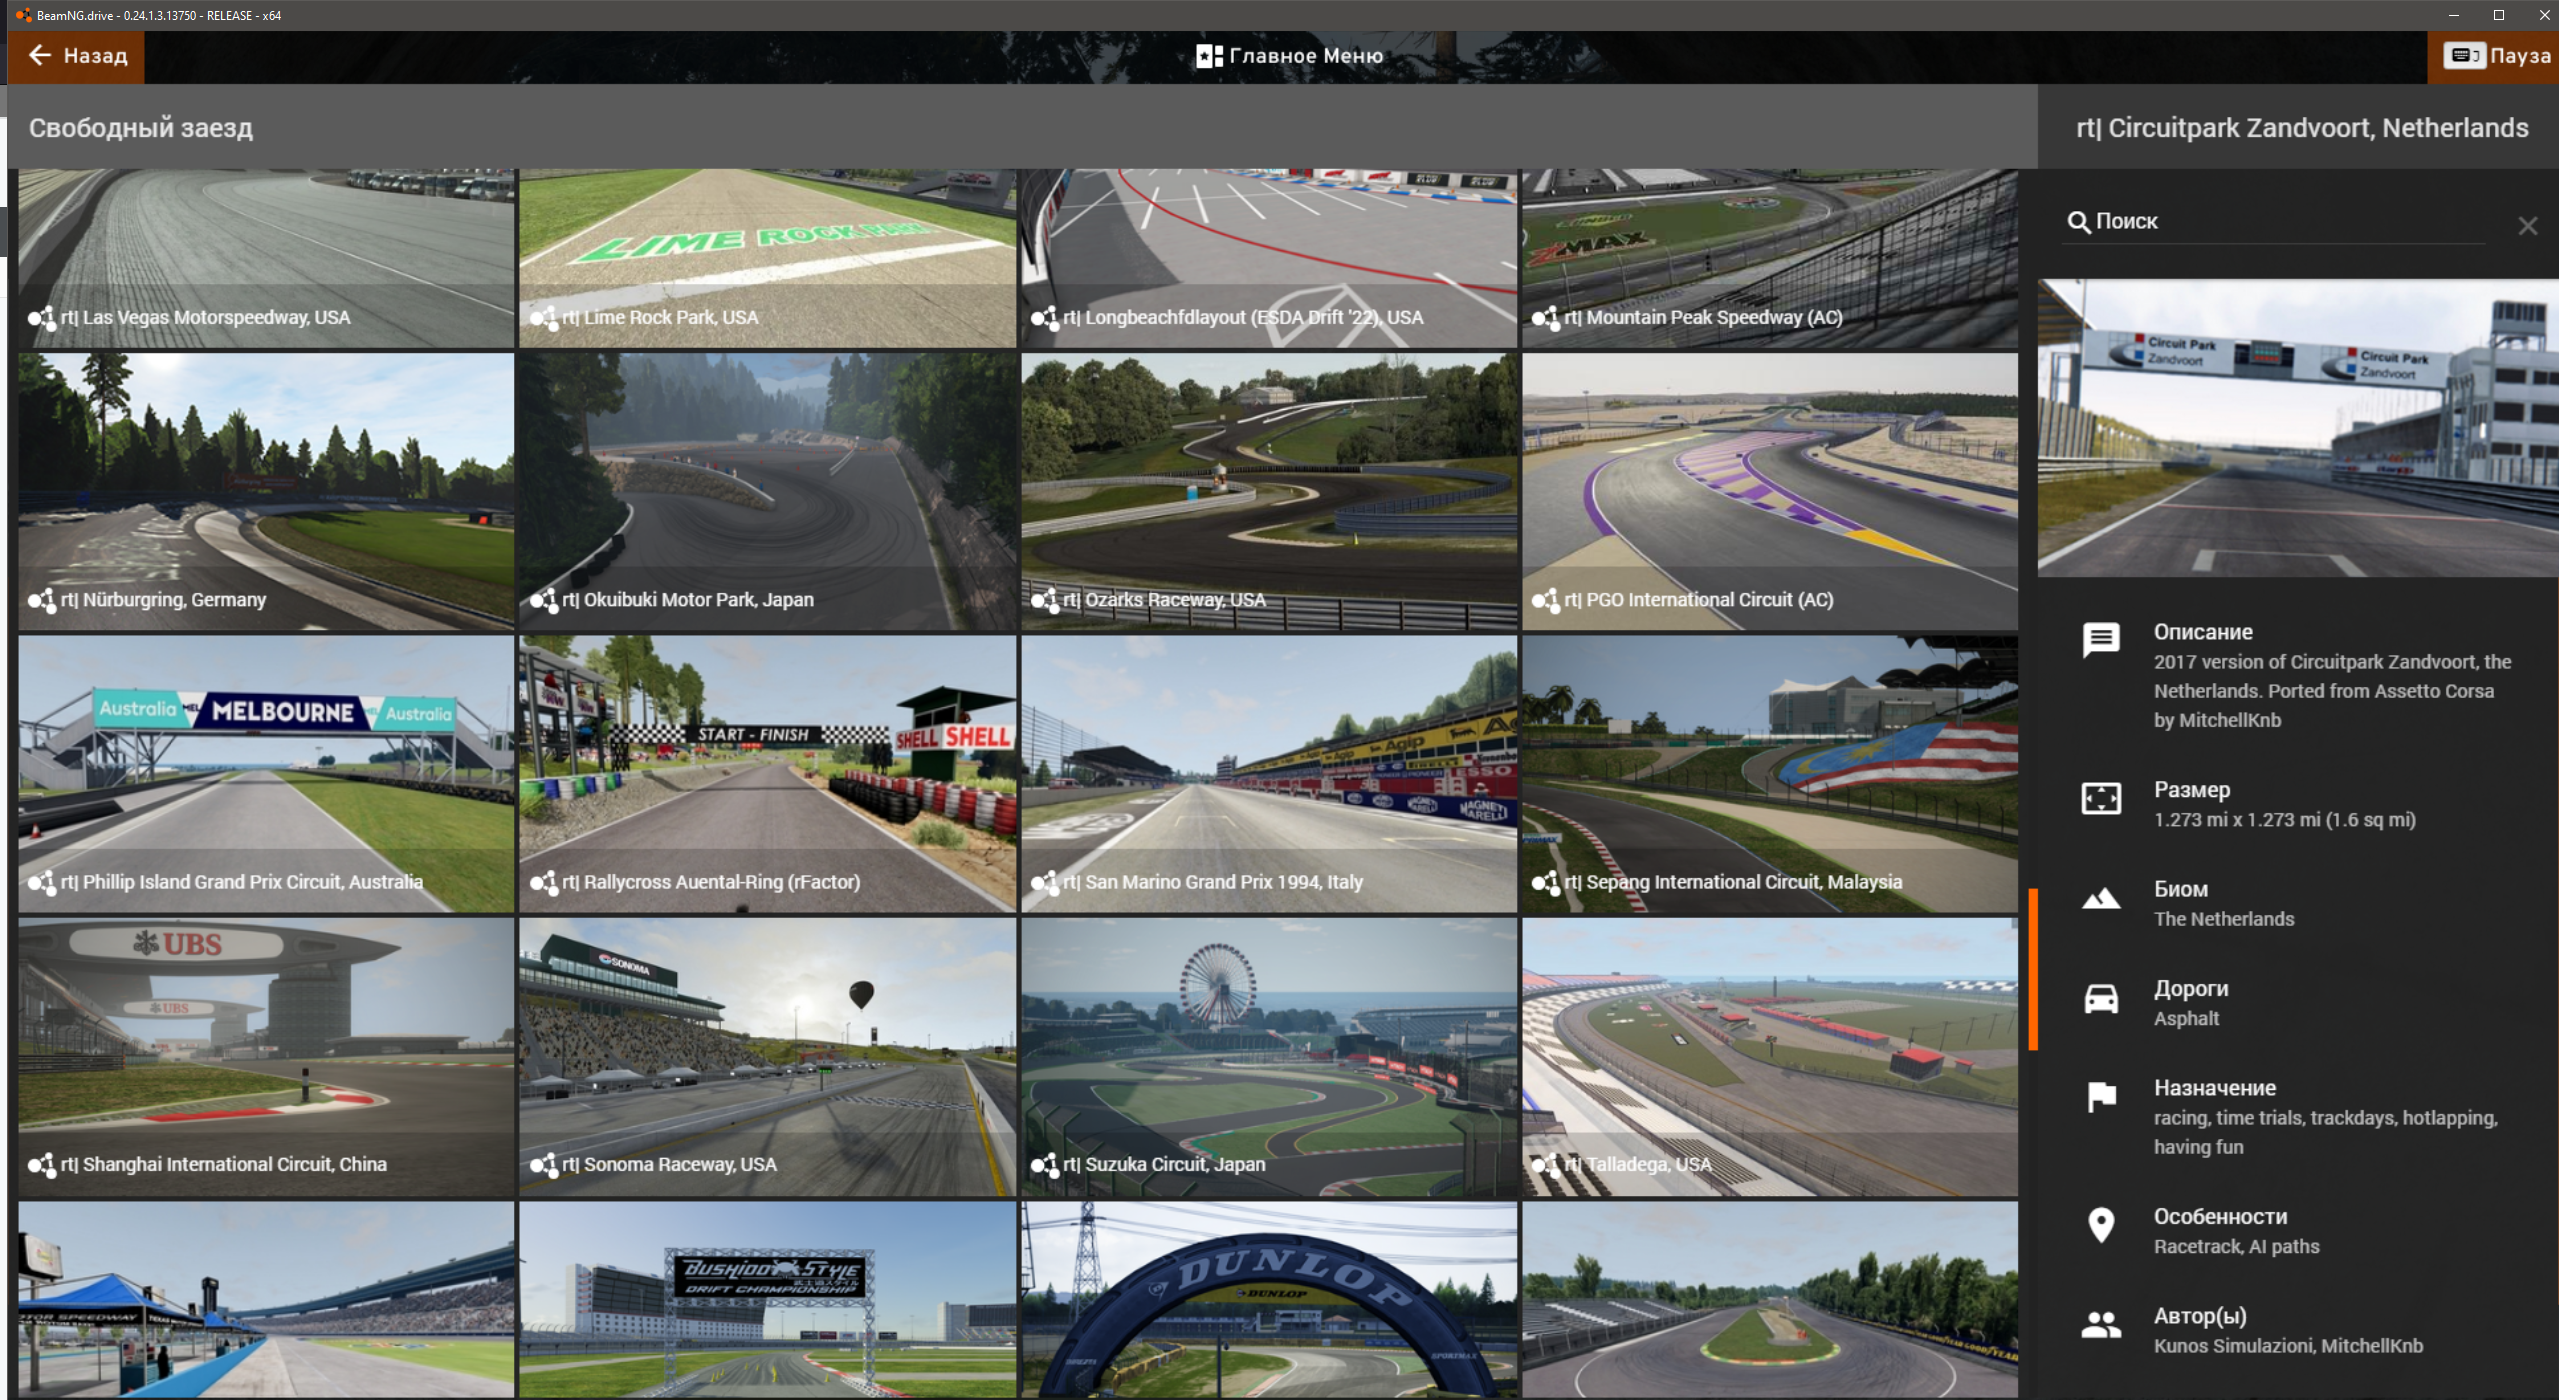
Task: Open San Marino Grand Prix 1994
Action: tap(1269, 774)
